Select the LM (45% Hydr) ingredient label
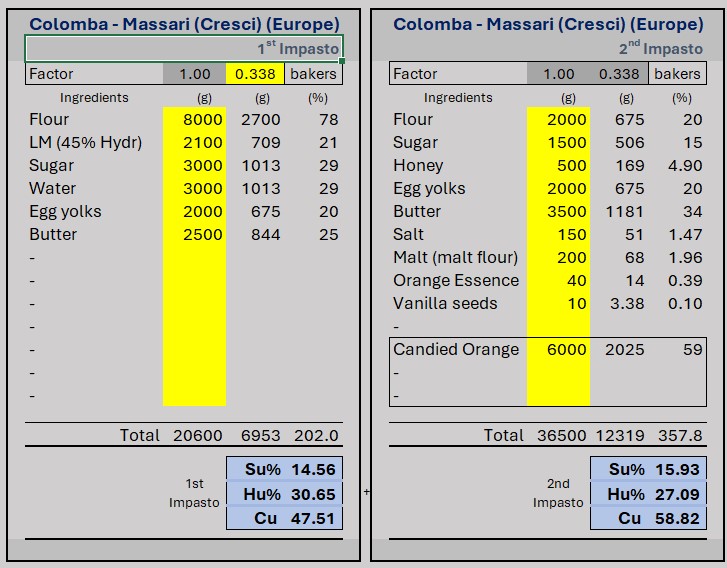This screenshot has width=727, height=568. click(x=85, y=143)
